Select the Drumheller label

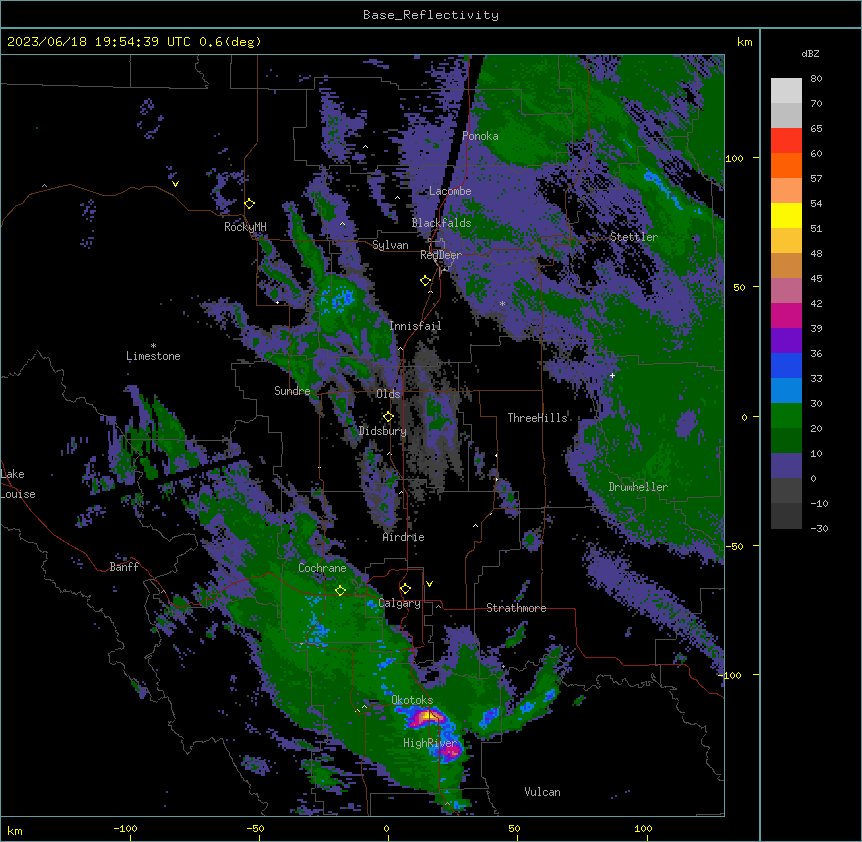click(x=638, y=487)
